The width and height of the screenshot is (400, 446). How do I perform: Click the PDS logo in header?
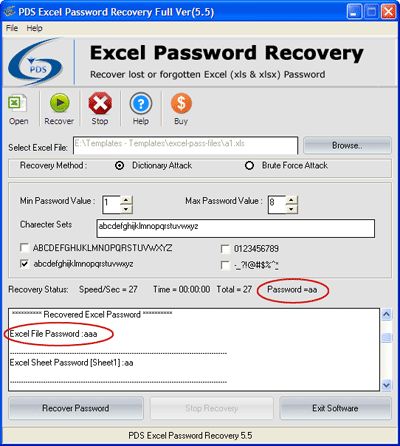click(36, 62)
